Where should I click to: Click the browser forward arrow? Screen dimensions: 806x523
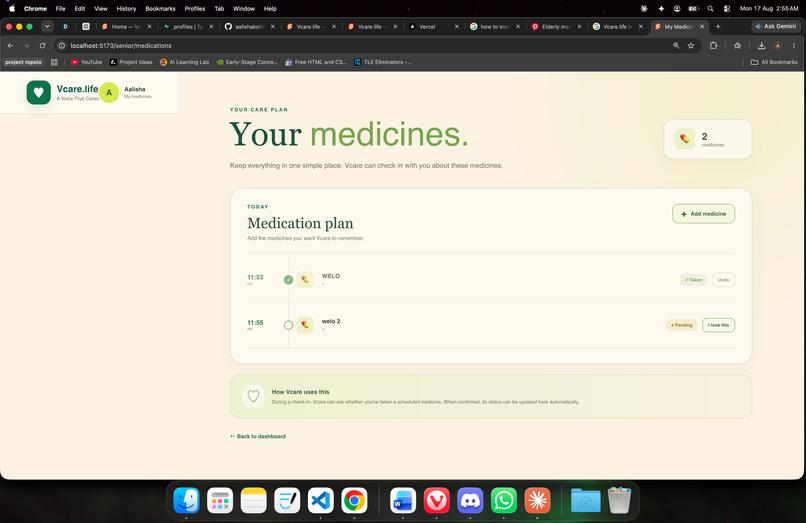click(27, 46)
